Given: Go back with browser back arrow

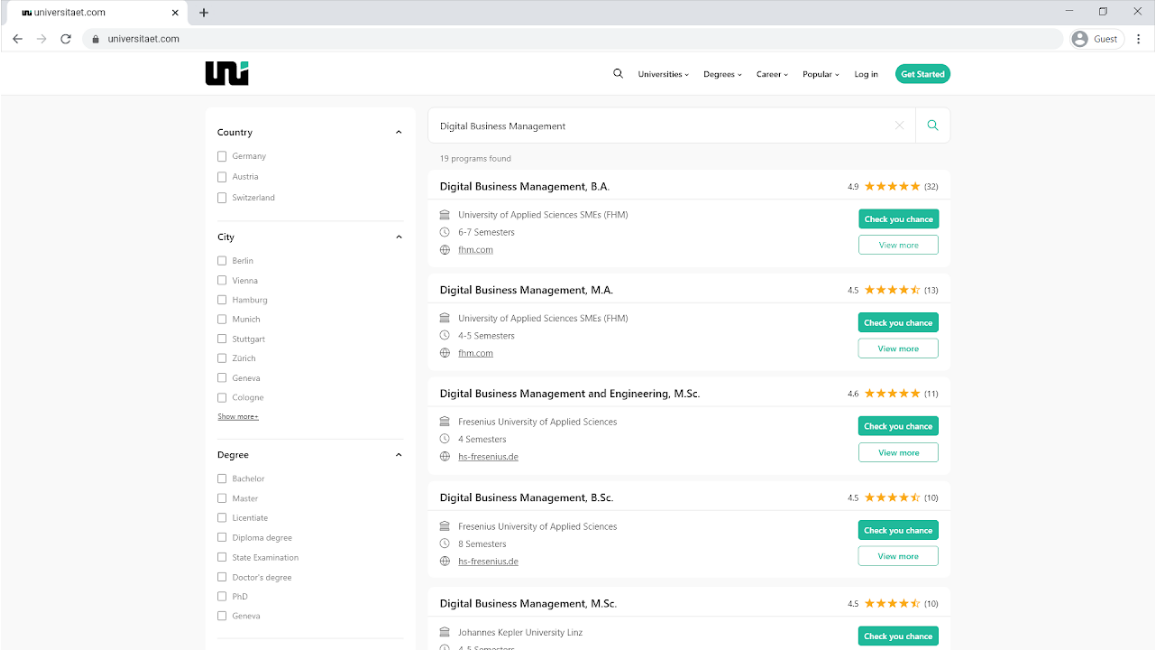Looking at the screenshot, I should [18, 39].
